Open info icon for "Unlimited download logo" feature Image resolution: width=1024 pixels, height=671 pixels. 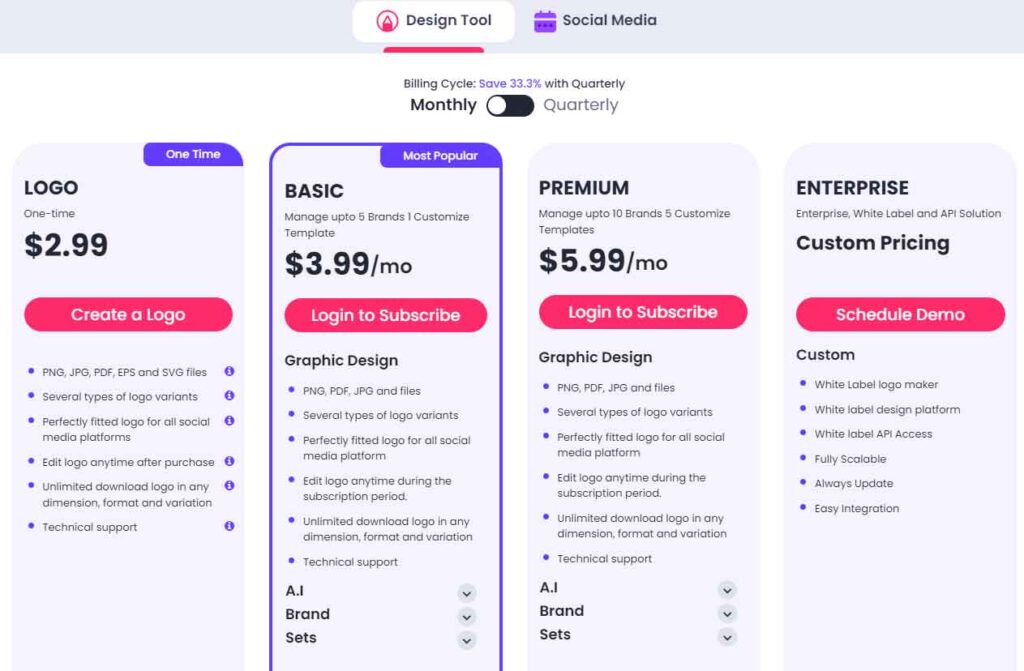point(229,487)
